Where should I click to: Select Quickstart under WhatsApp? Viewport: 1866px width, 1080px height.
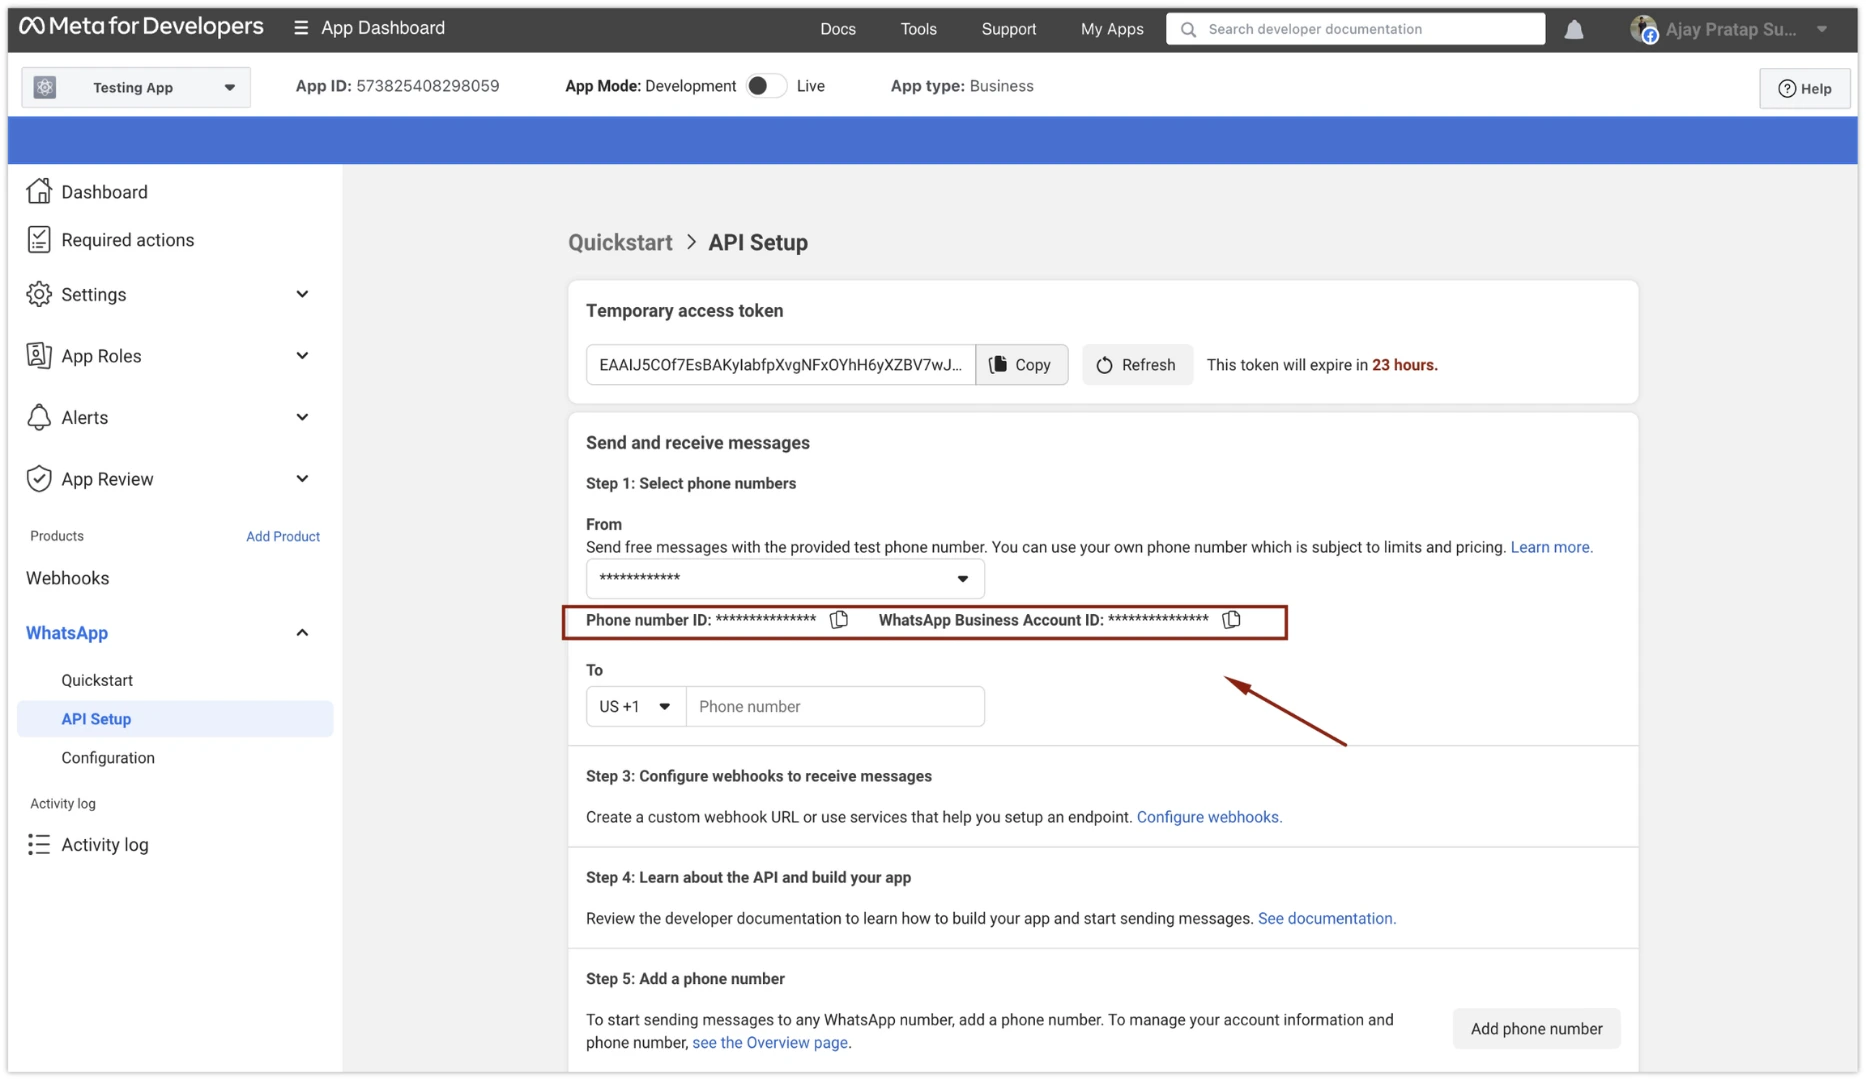click(x=97, y=680)
